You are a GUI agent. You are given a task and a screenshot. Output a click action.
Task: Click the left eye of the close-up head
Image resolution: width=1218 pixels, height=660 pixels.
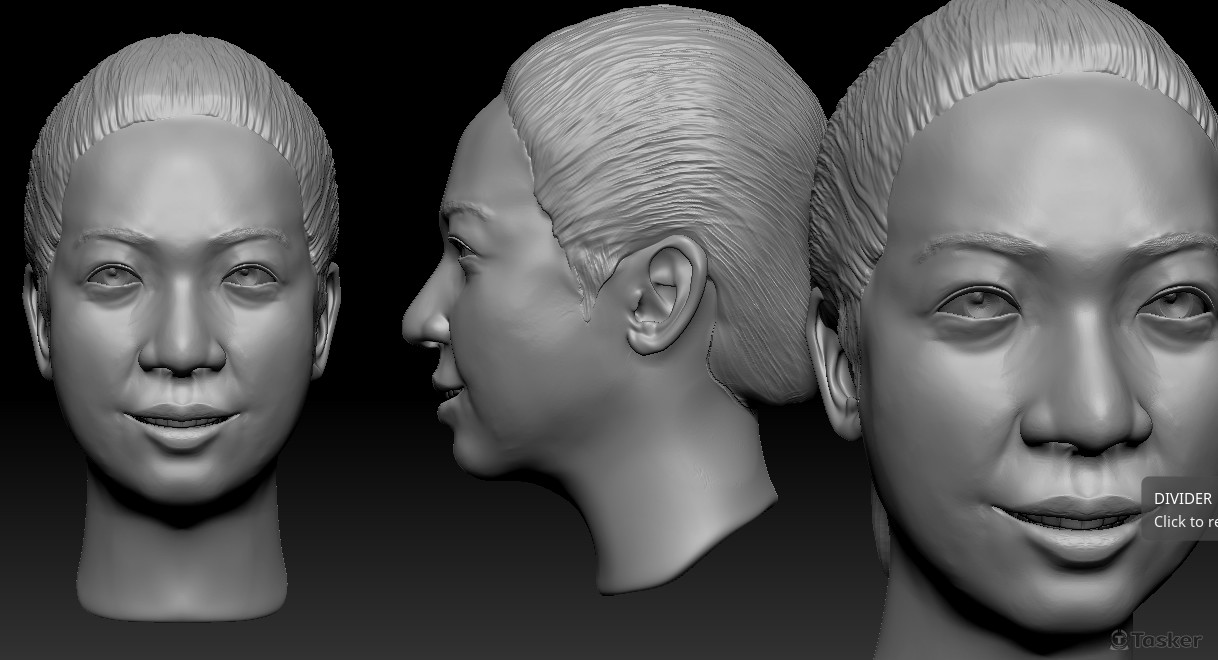click(x=975, y=301)
